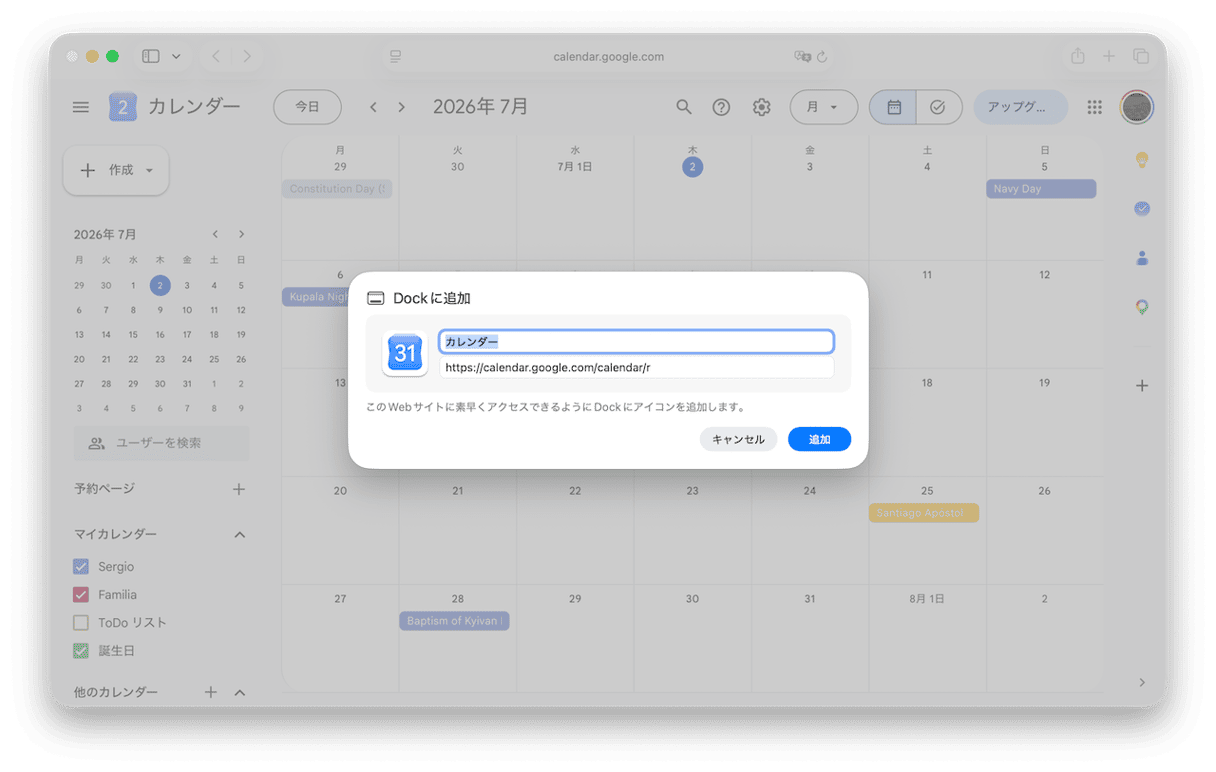Toggle the ToDo リスト checkbox
Screen dimensions: 1216x772
[x=81, y=623]
